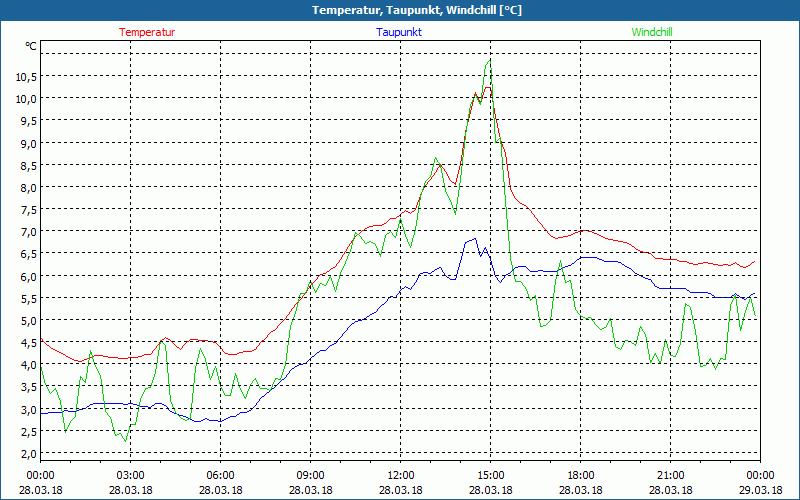This screenshot has width=800, height=500.
Task: Click the 4,5 y-axis value
Action: click(28, 342)
